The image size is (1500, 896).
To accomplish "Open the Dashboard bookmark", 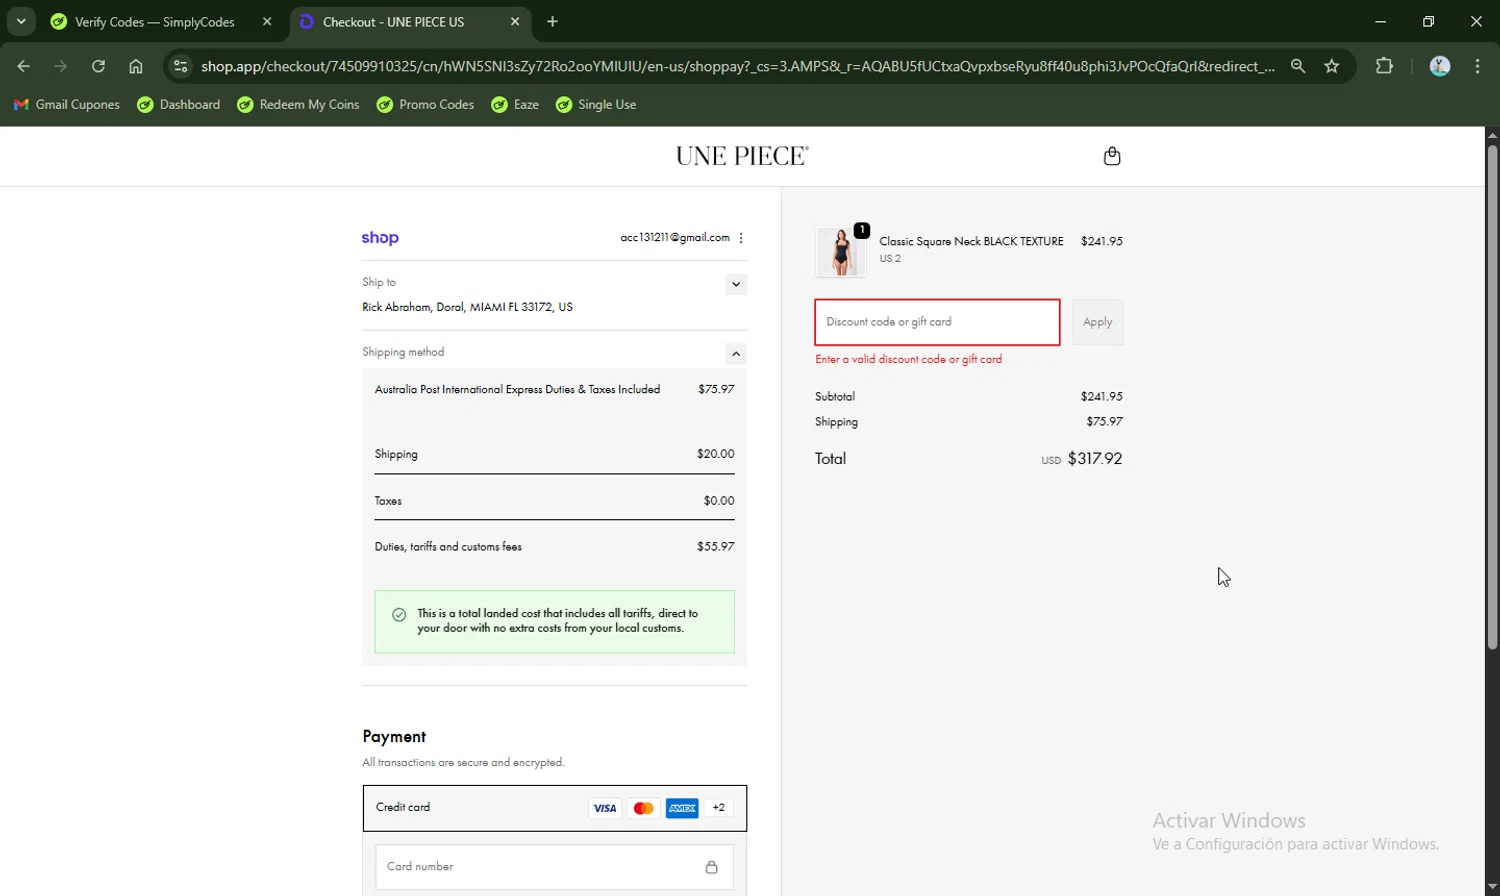I will [179, 104].
